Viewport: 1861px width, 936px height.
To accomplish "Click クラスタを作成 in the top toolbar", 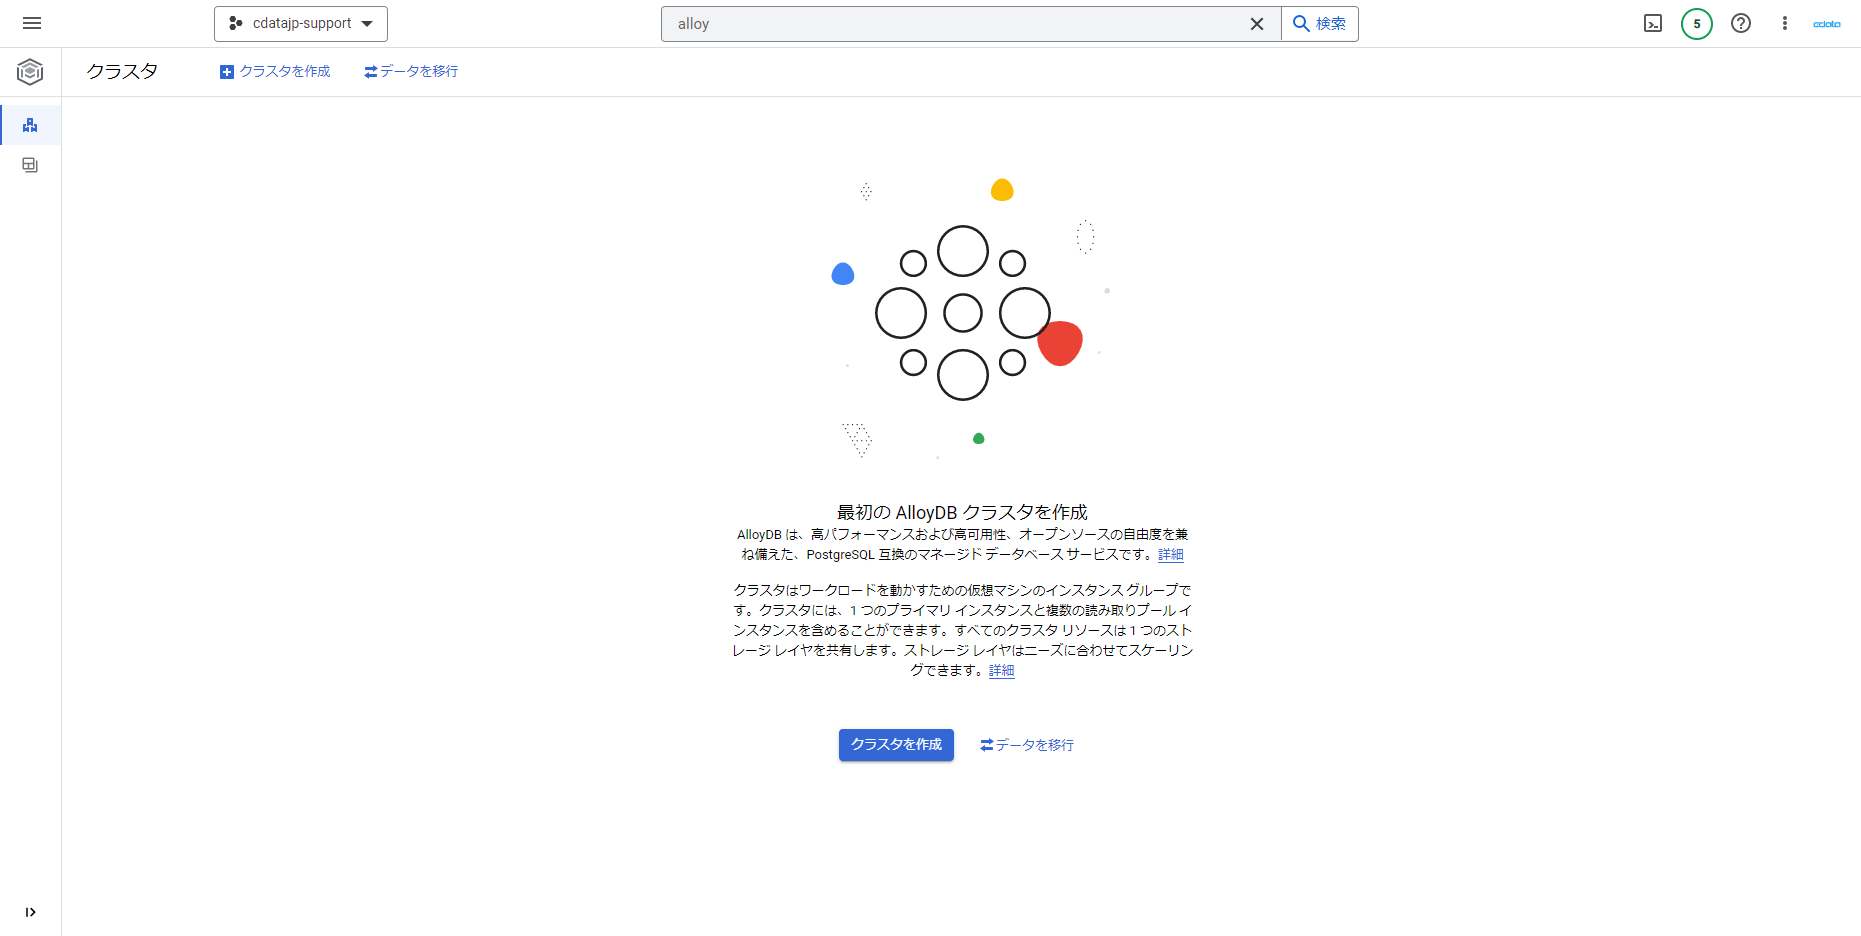I will [x=275, y=72].
